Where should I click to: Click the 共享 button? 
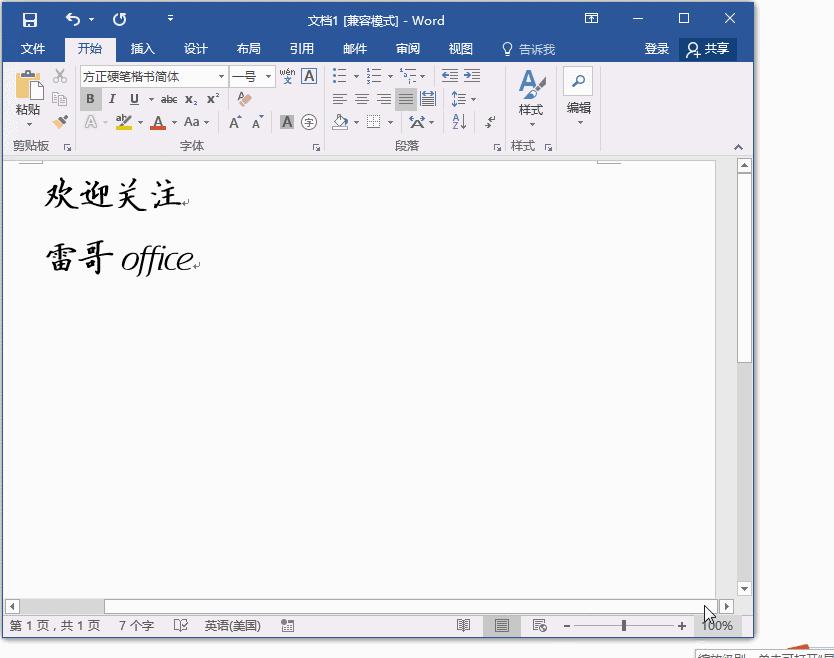709,48
